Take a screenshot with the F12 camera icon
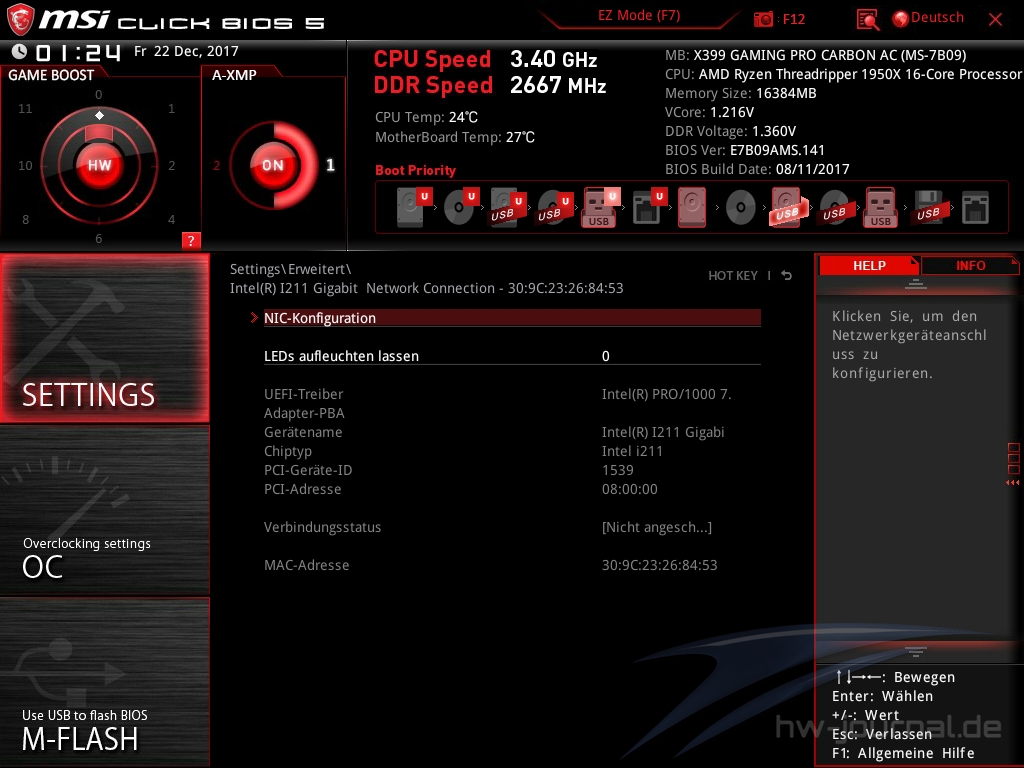 (763, 19)
